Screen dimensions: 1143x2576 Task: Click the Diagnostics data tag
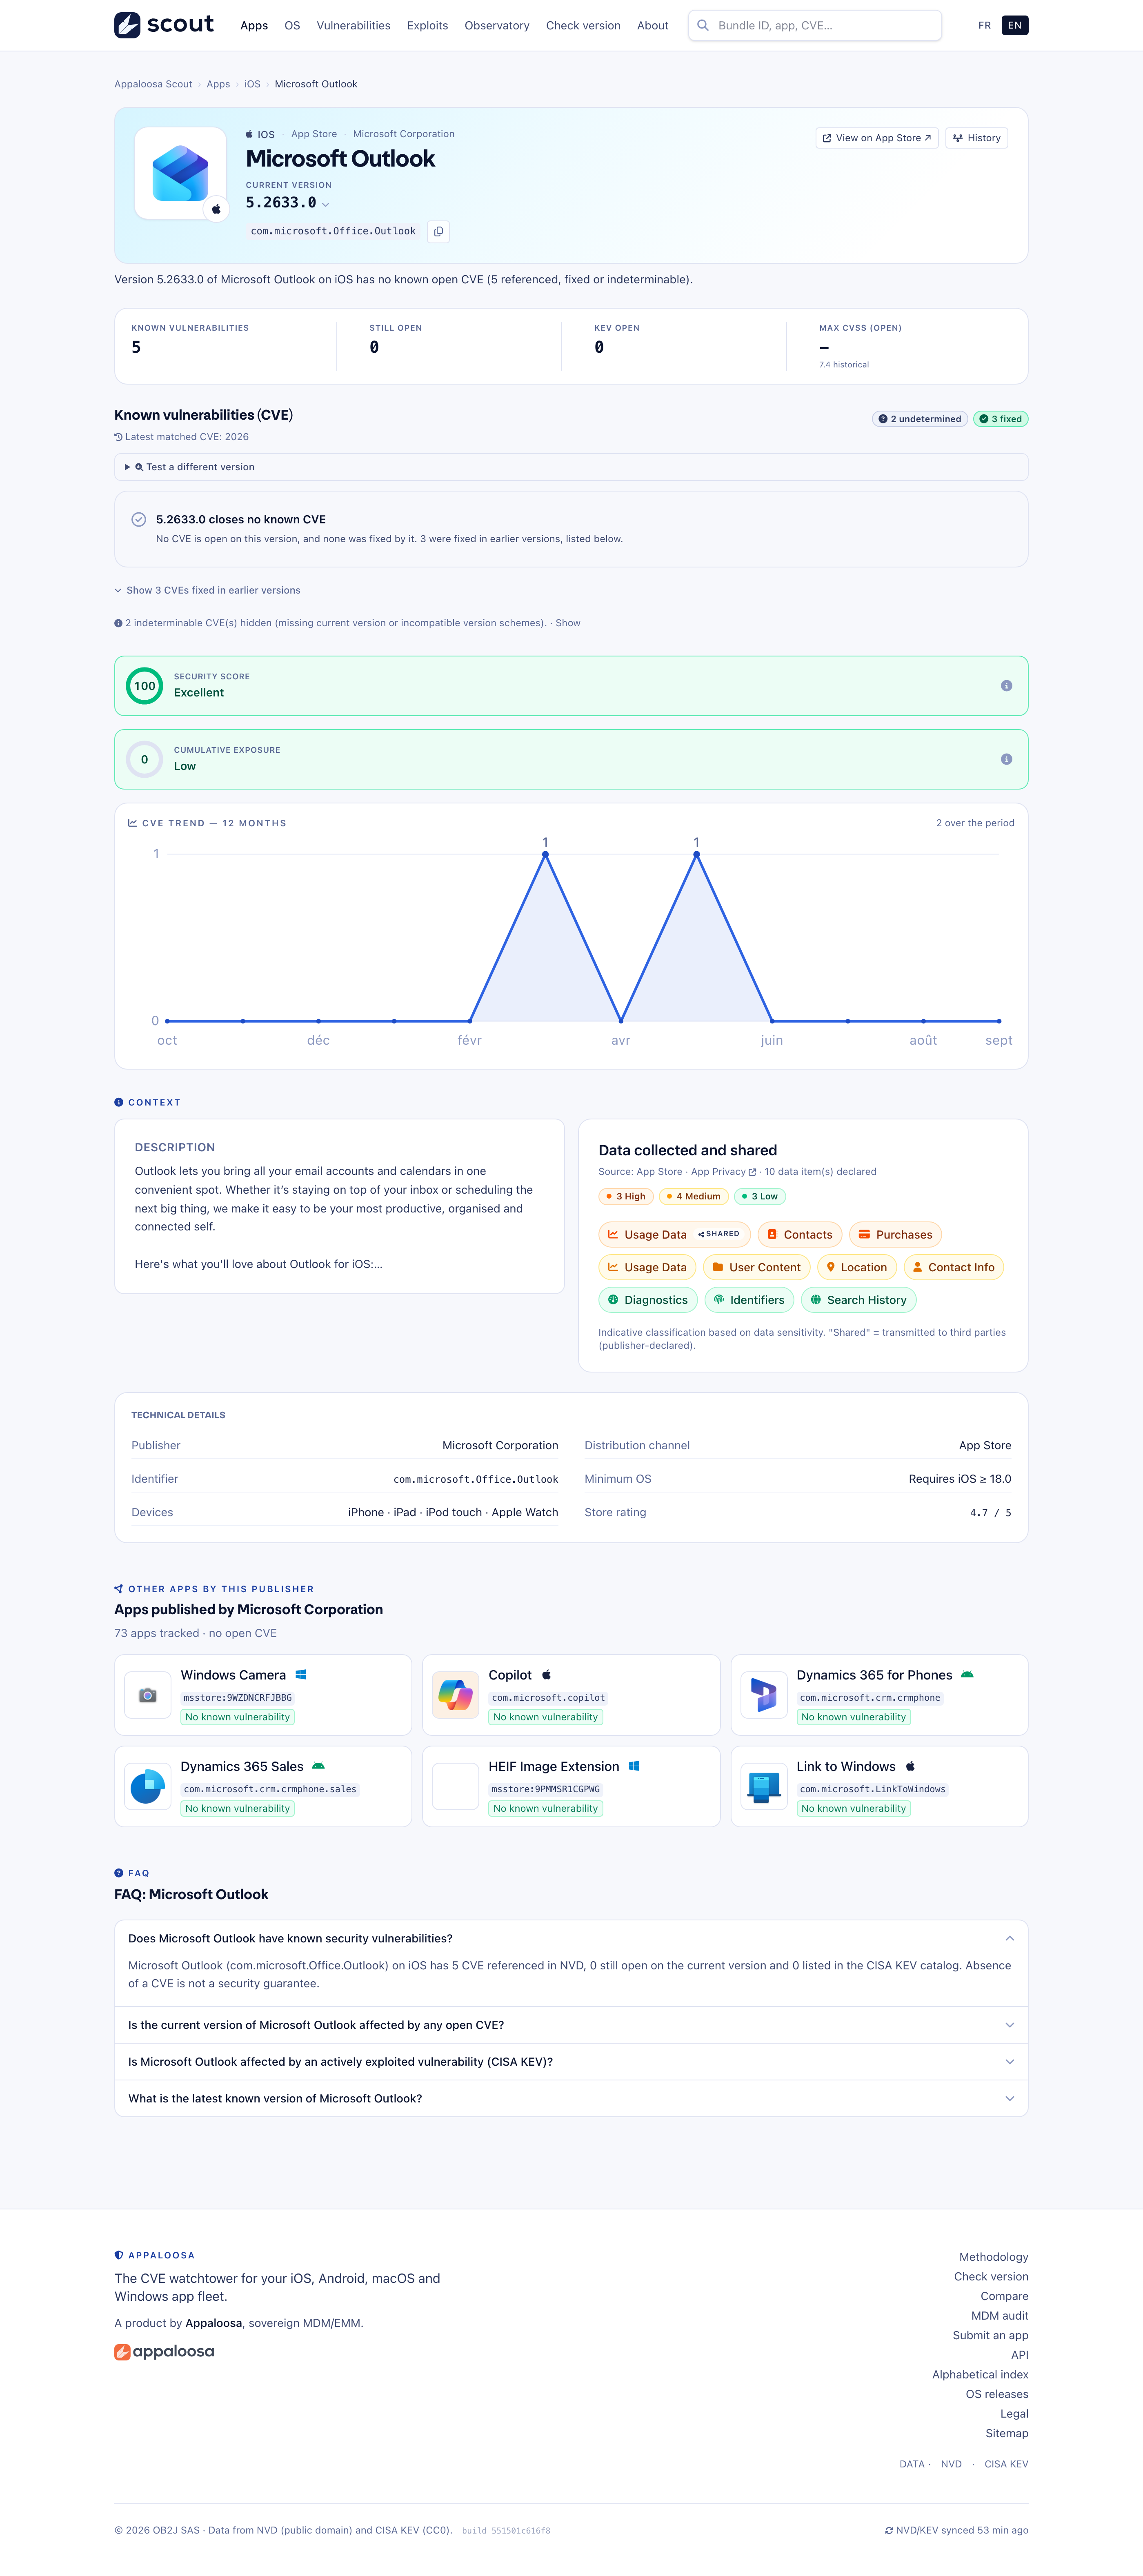tap(648, 1300)
